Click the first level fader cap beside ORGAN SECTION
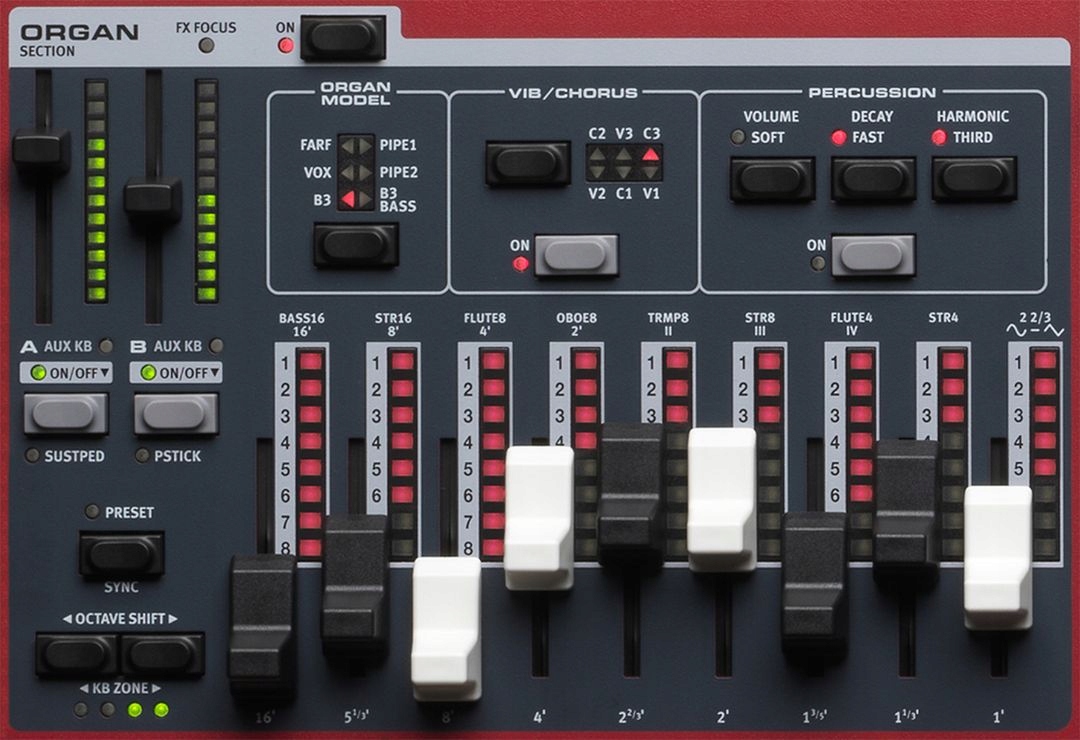 [x=41, y=150]
